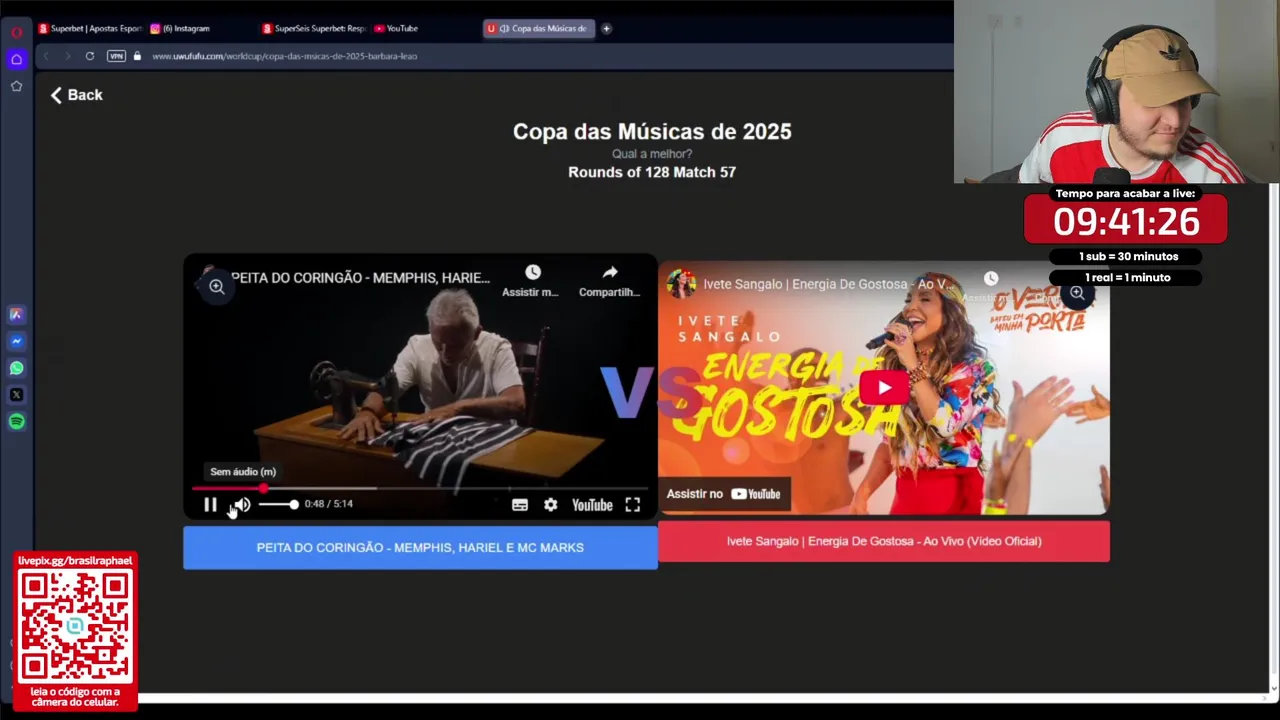Vote for Ivete Sangalo Energia De Gostosa

tap(884, 541)
